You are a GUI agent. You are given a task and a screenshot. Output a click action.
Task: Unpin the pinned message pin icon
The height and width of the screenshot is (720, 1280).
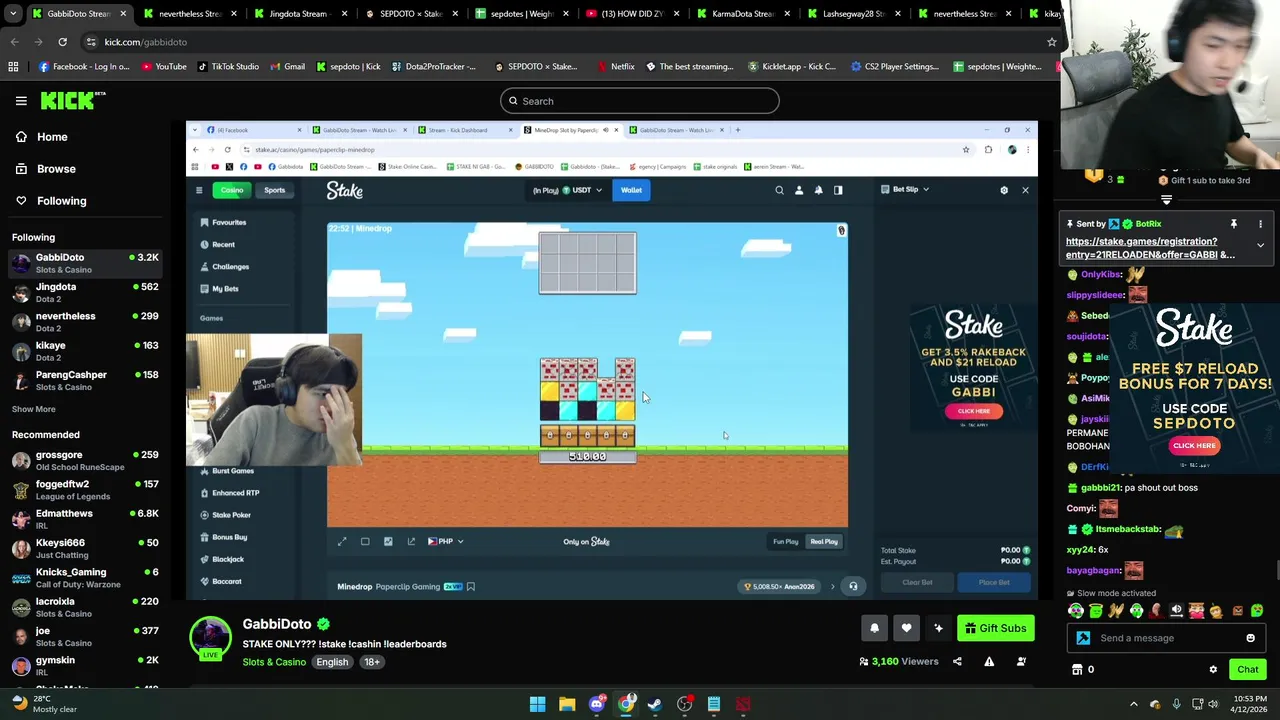click(1234, 224)
